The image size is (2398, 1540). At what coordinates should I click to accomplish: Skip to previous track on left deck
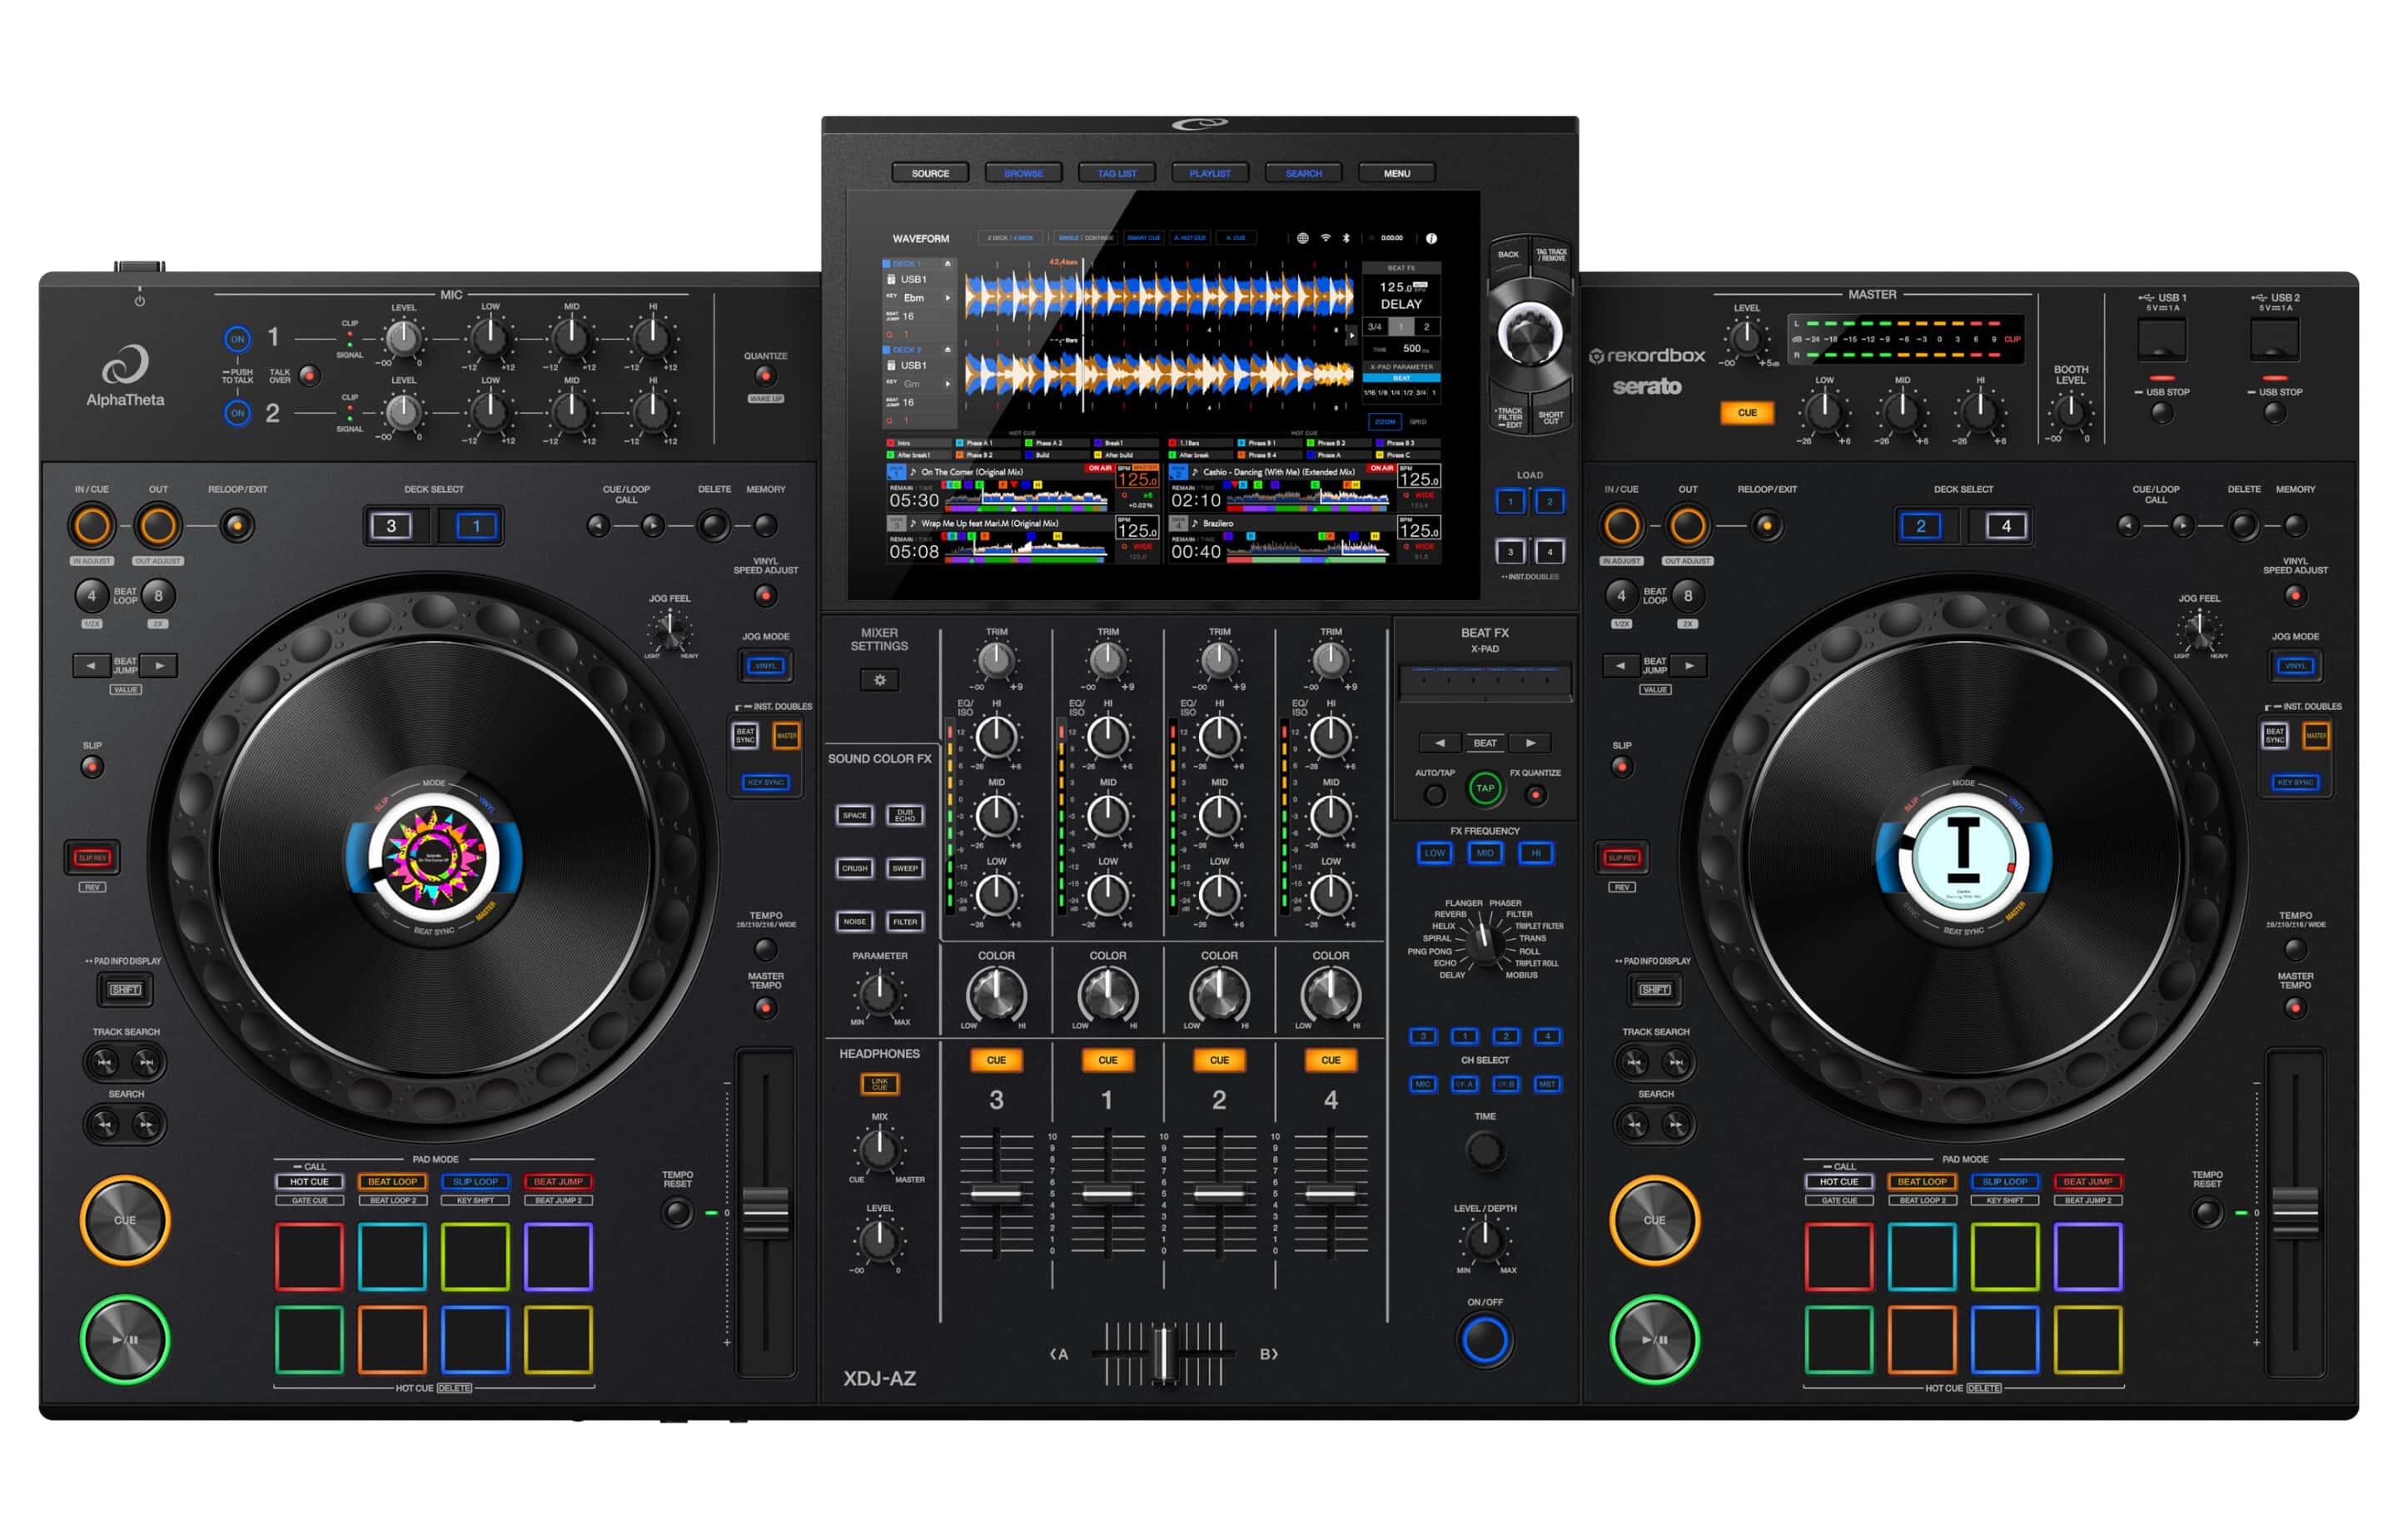(x=104, y=1062)
